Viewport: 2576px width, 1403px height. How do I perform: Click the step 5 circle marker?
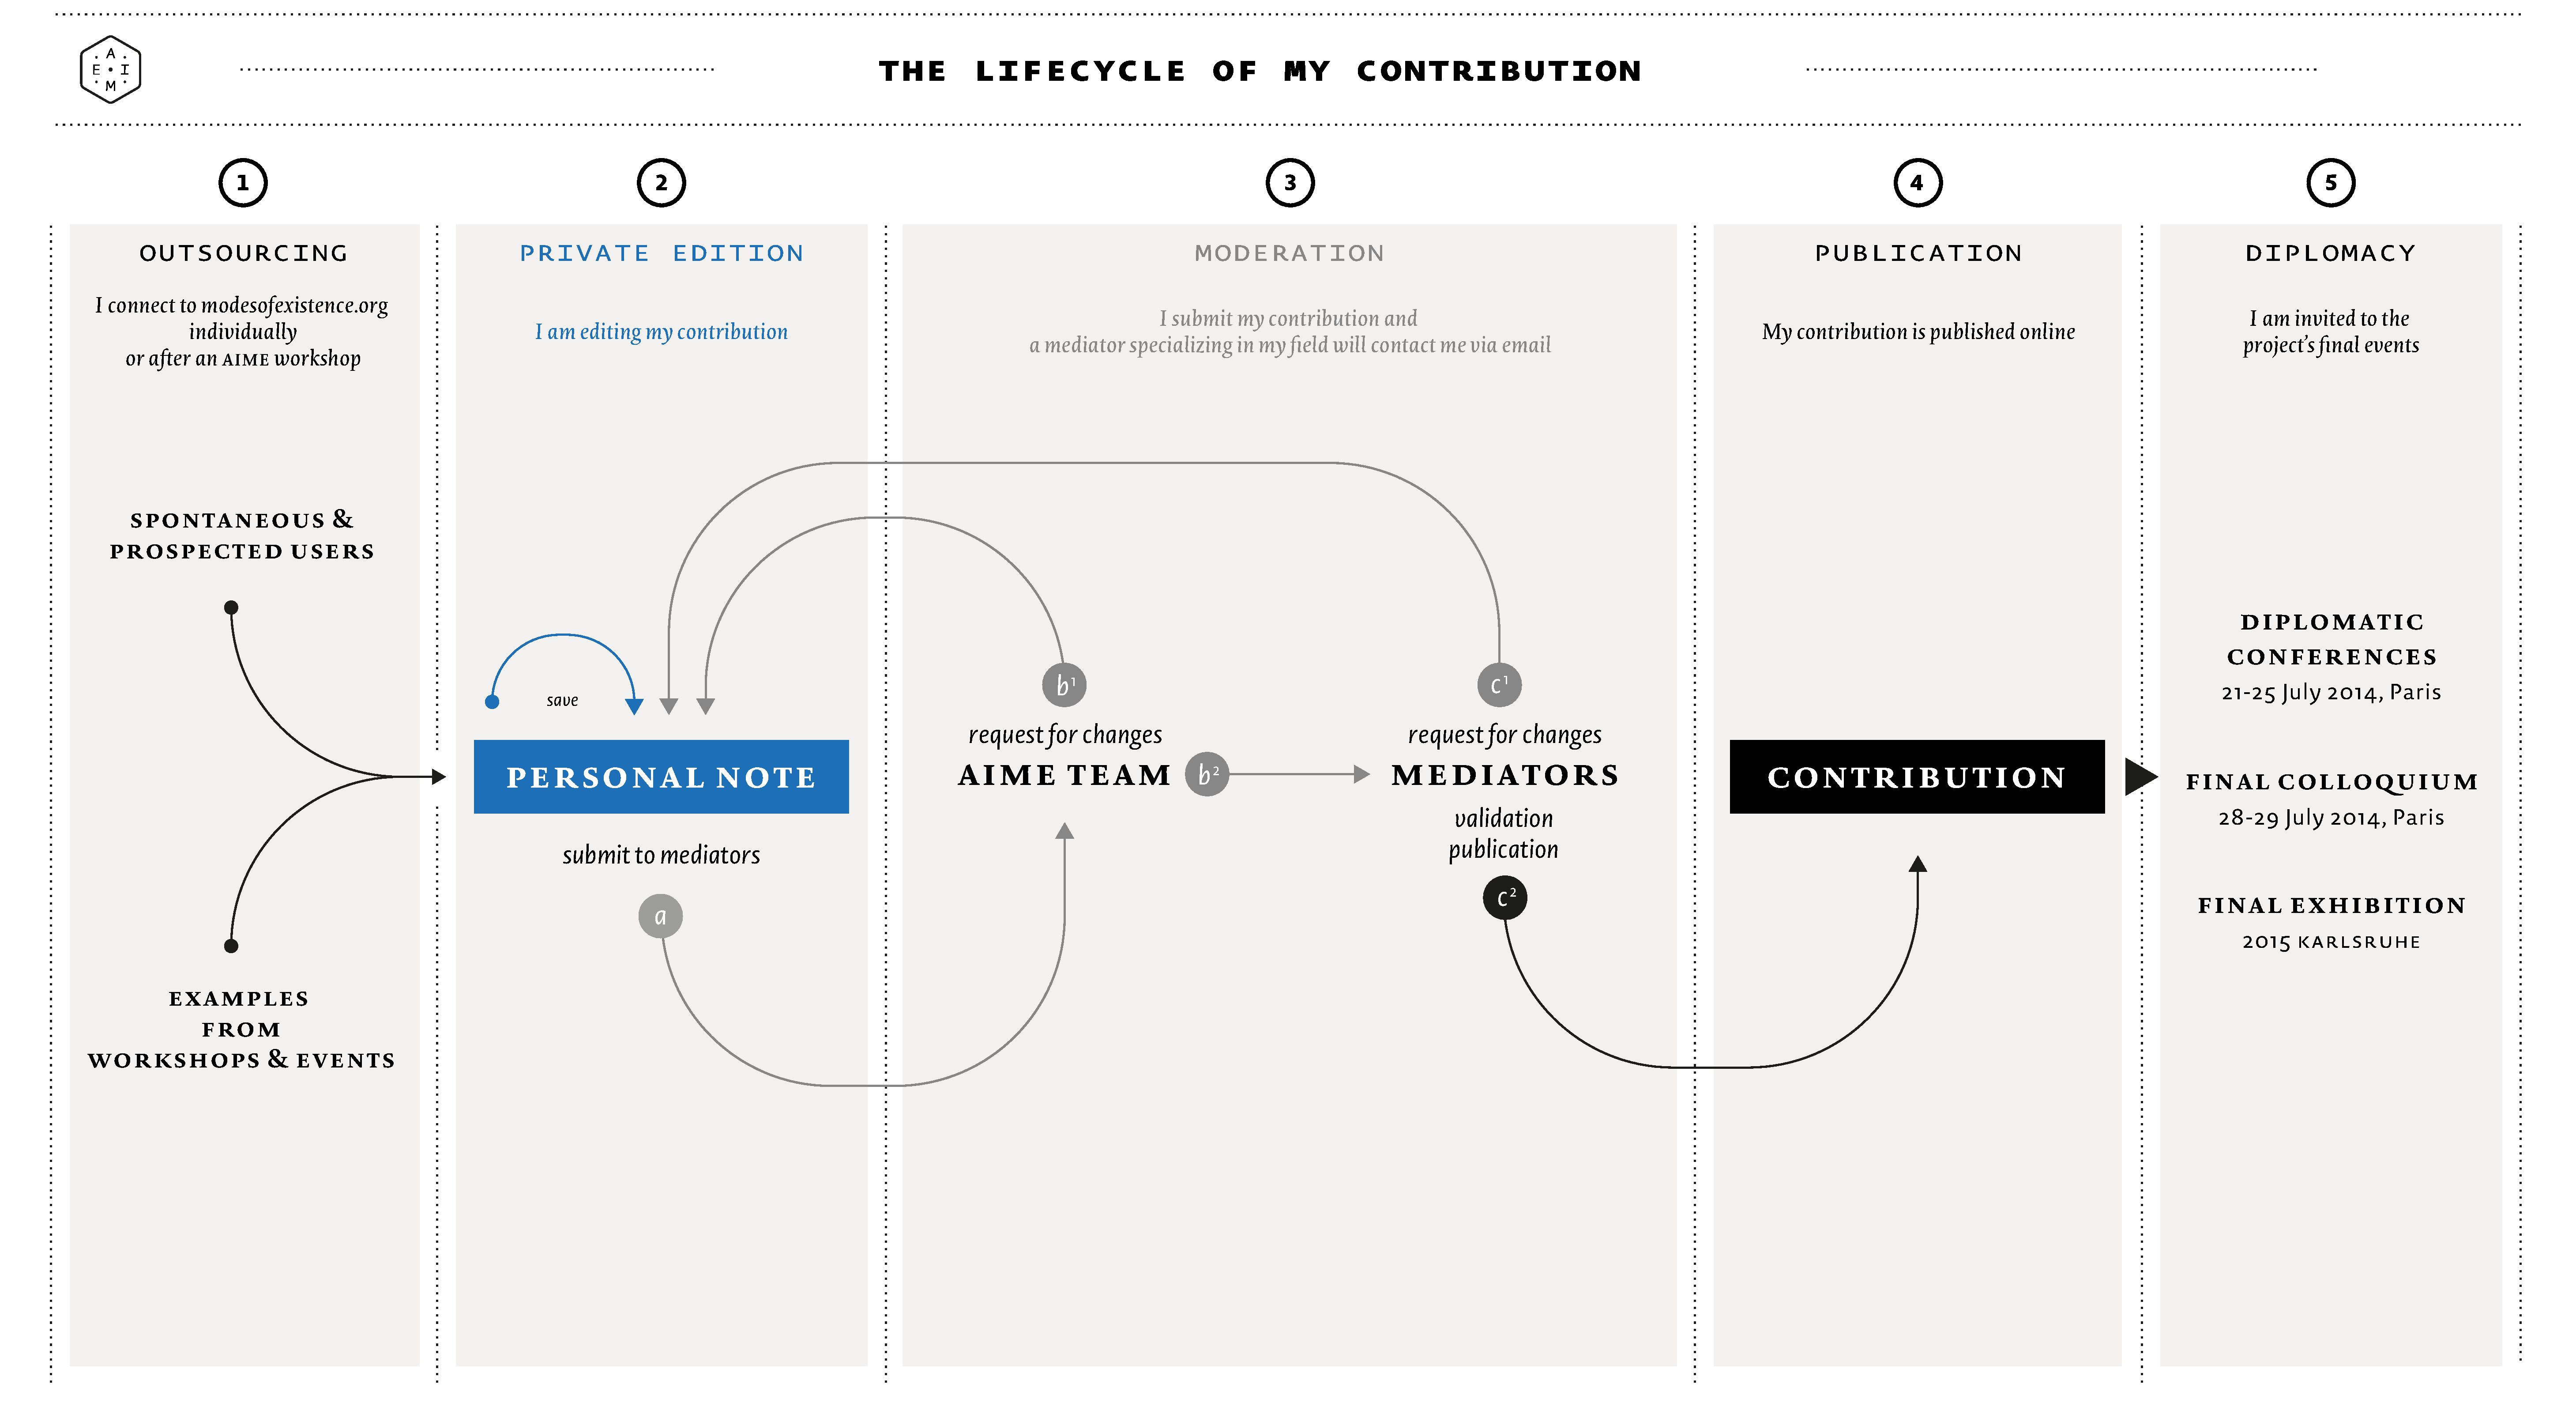[2330, 183]
